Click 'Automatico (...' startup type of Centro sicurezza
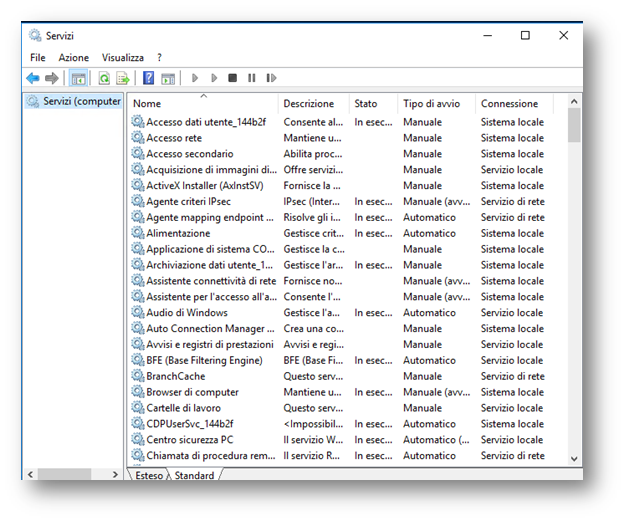This screenshot has width=625, height=522. click(x=436, y=440)
